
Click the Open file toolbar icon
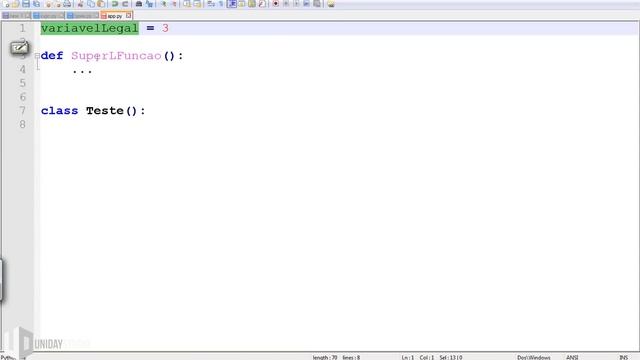tap(15, 4)
